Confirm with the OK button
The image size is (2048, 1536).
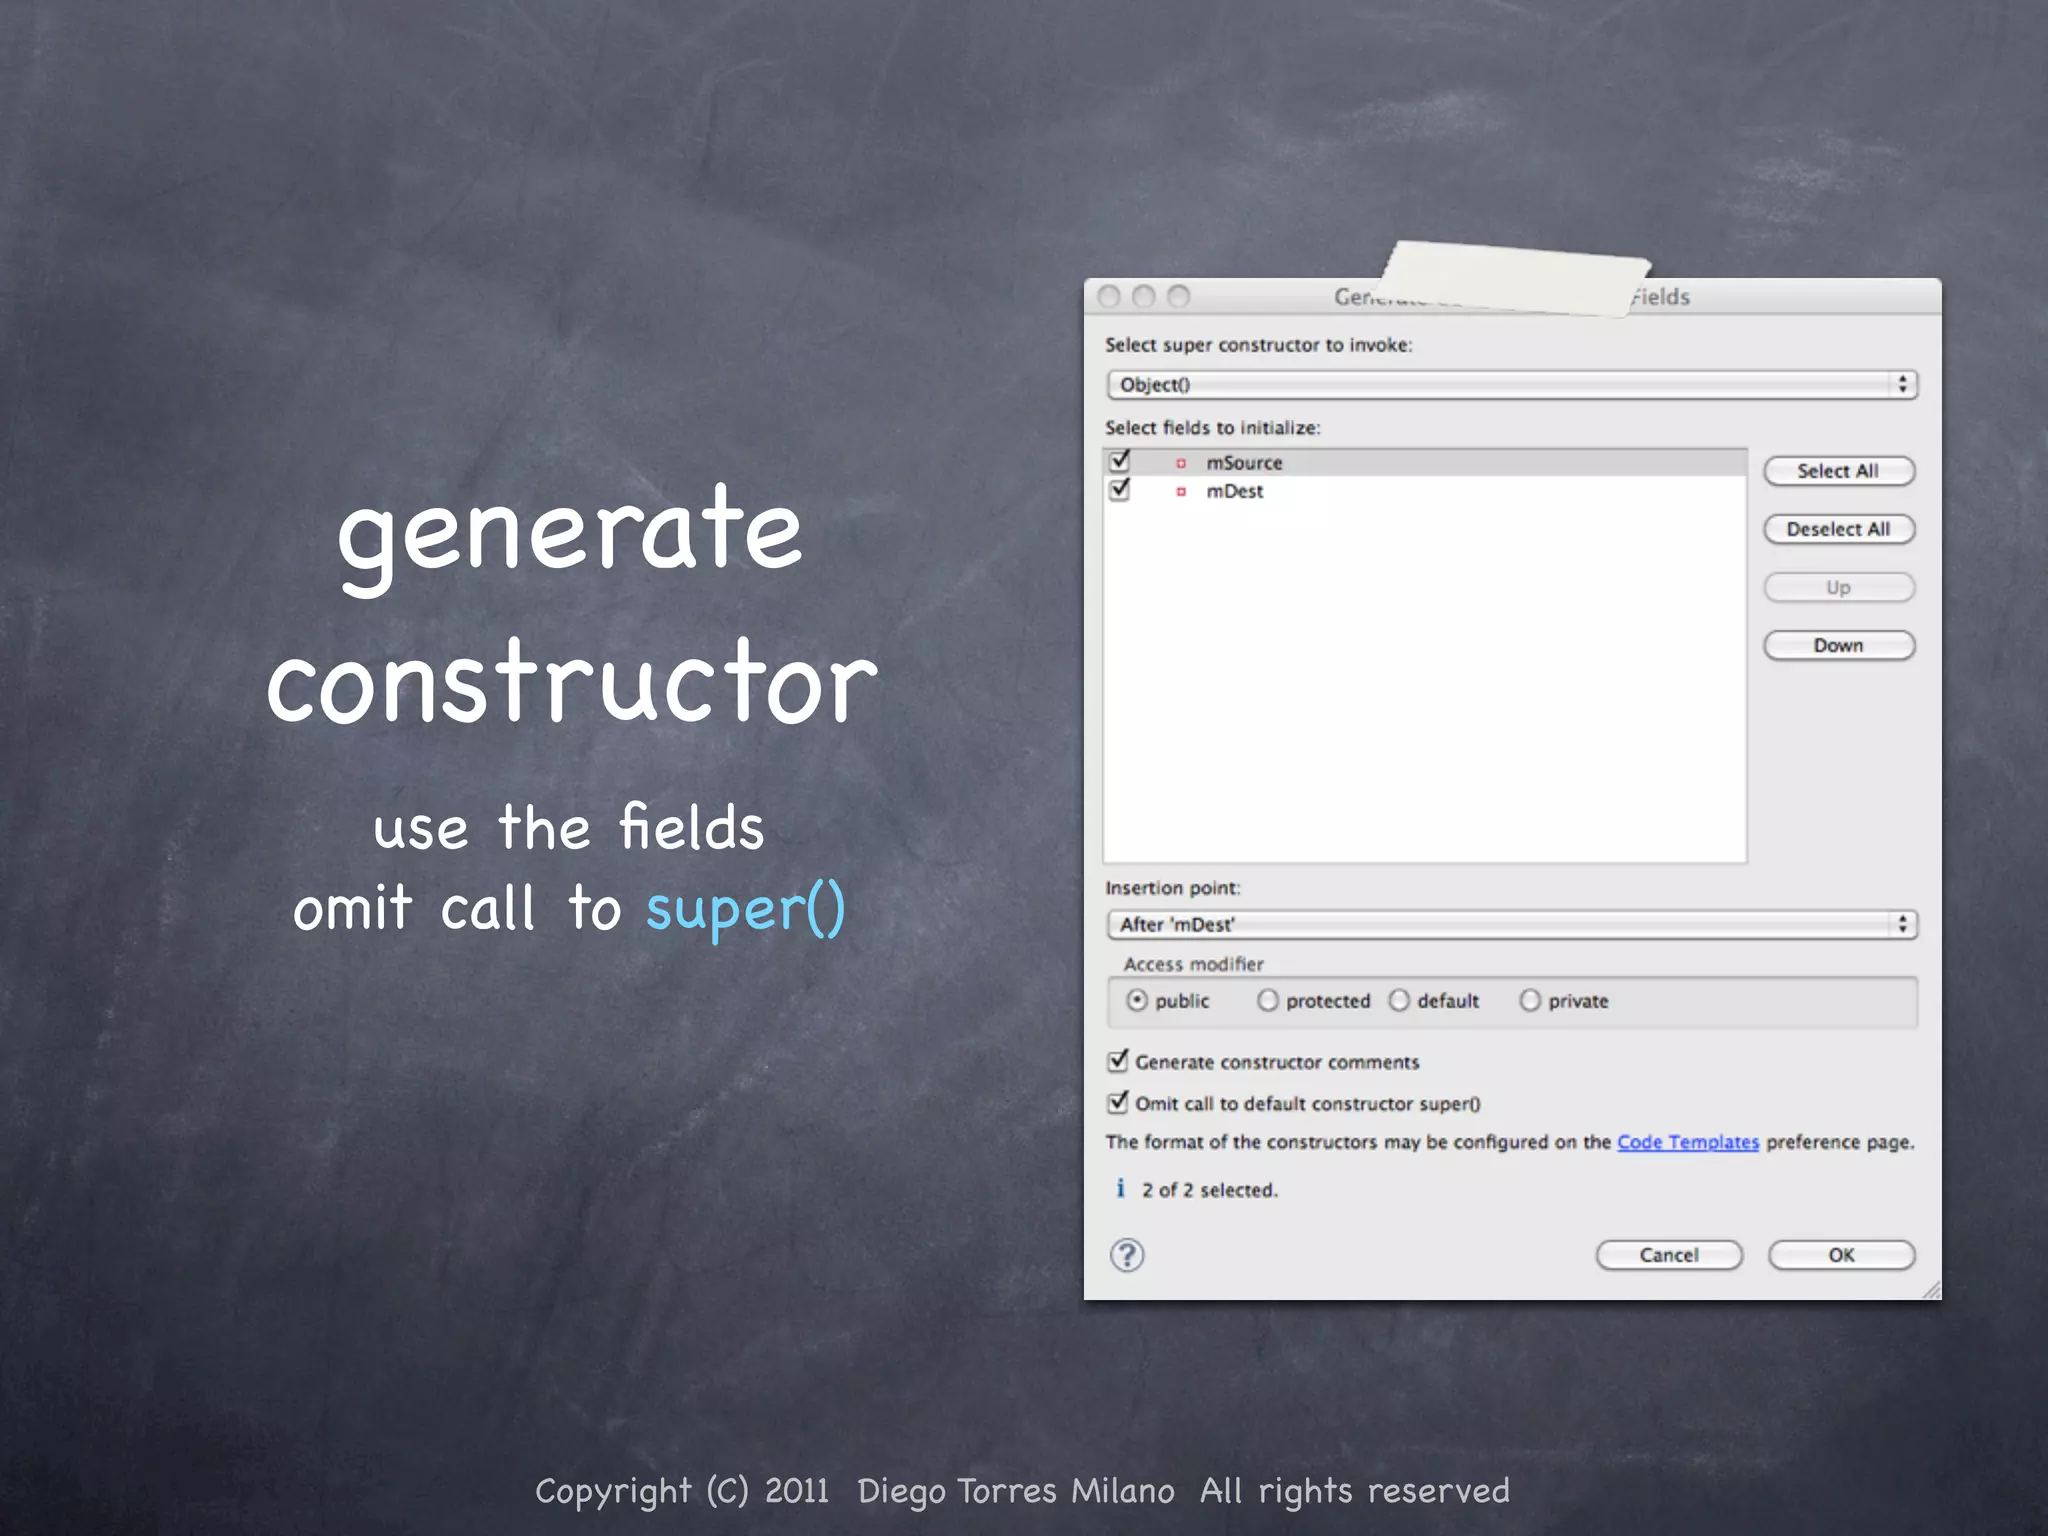(1841, 1255)
